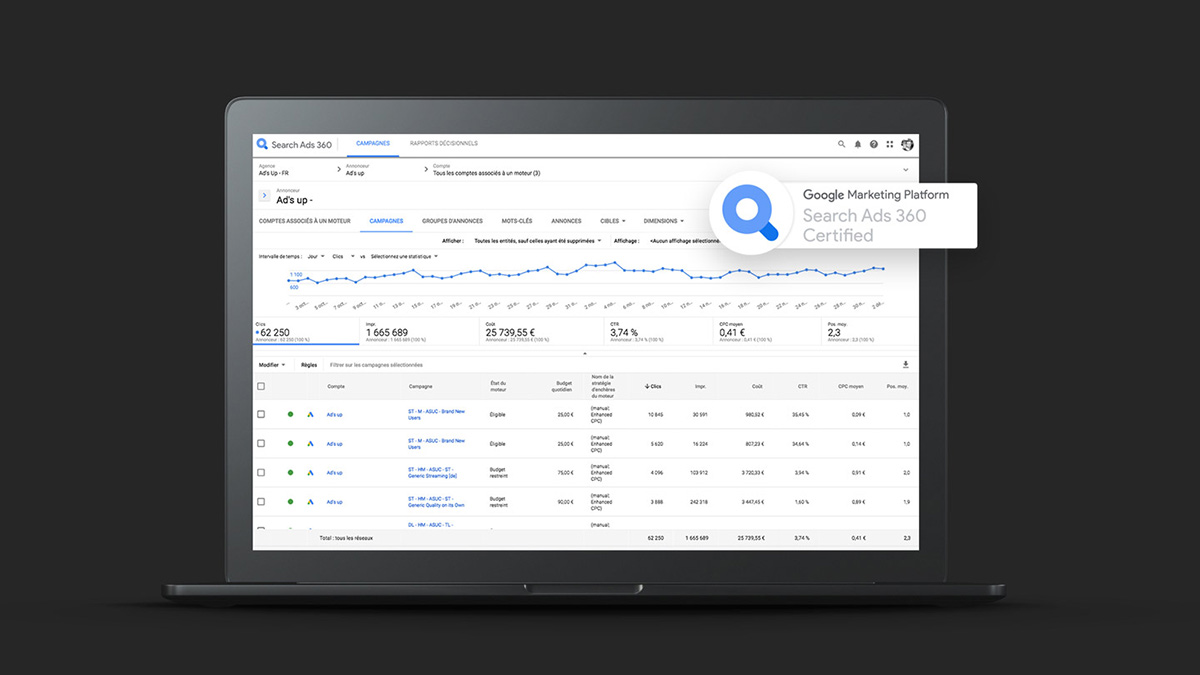This screenshot has width=1200, height=675.
Task: Click the Règles button
Action: click(x=309, y=365)
